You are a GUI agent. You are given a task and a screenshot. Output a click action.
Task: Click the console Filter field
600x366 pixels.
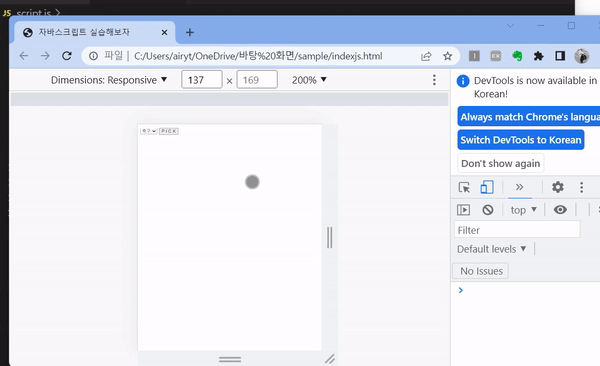pos(517,230)
